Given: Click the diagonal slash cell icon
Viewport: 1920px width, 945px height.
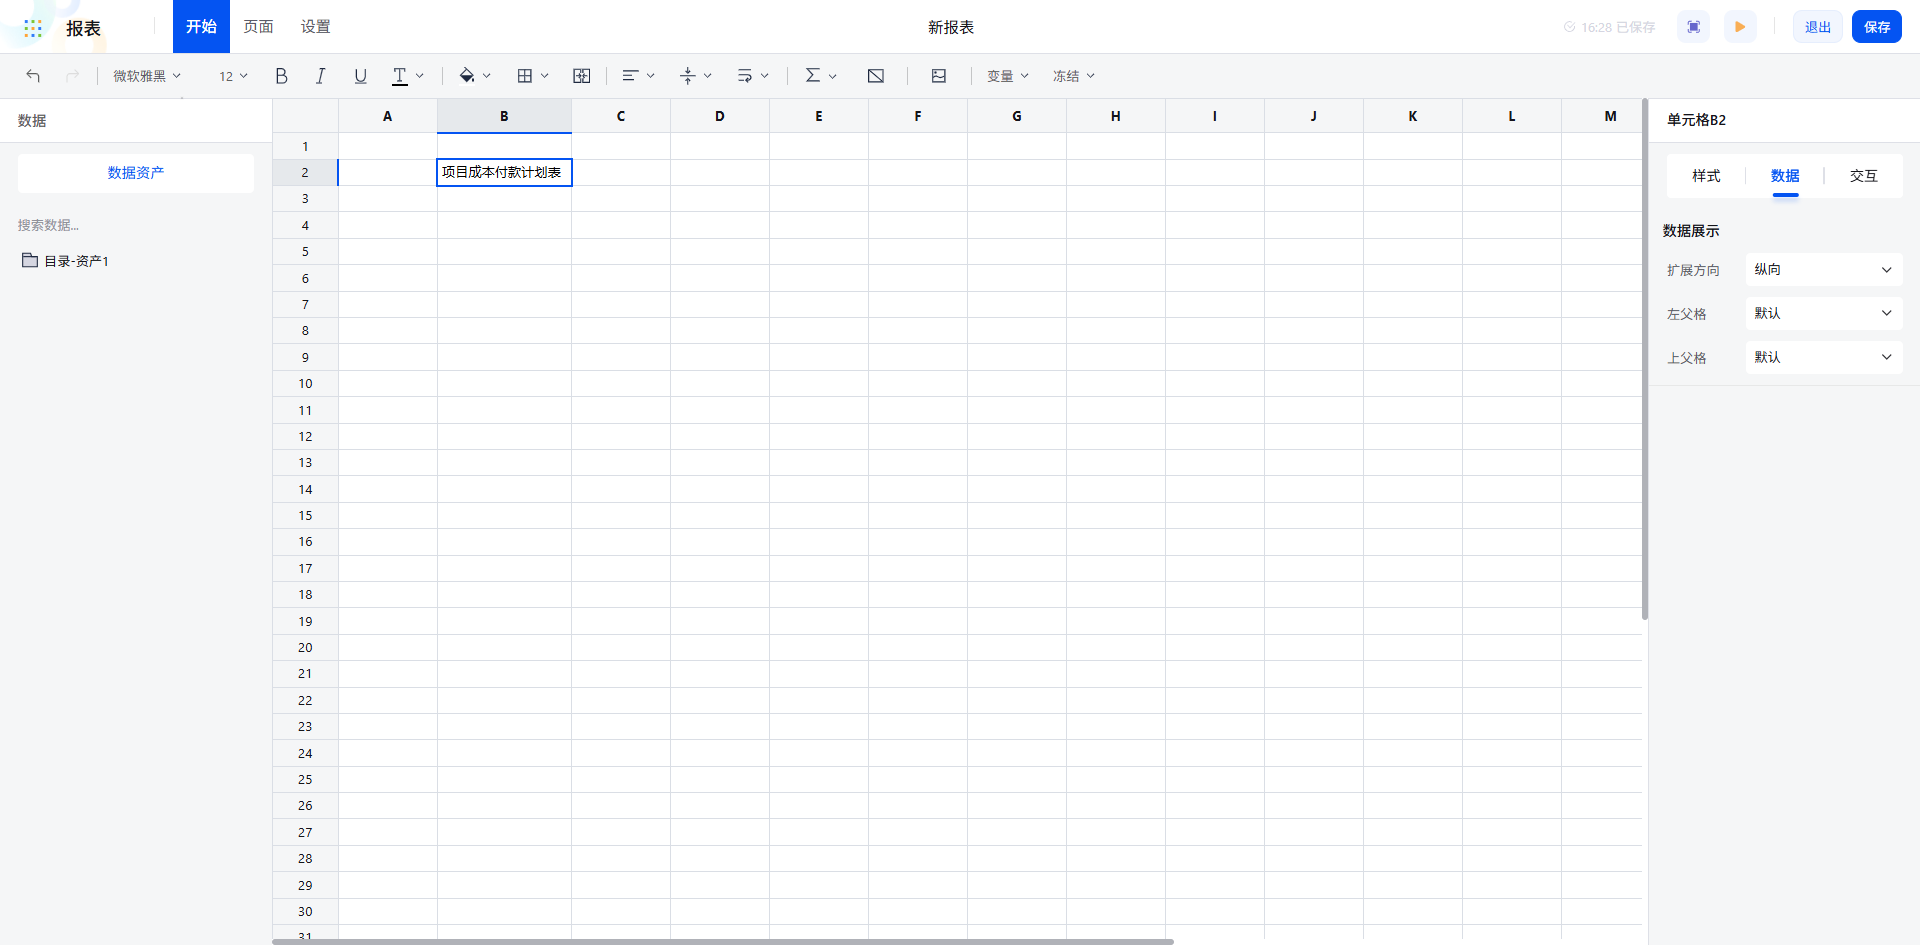Looking at the screenshot, I should (876, 76).
